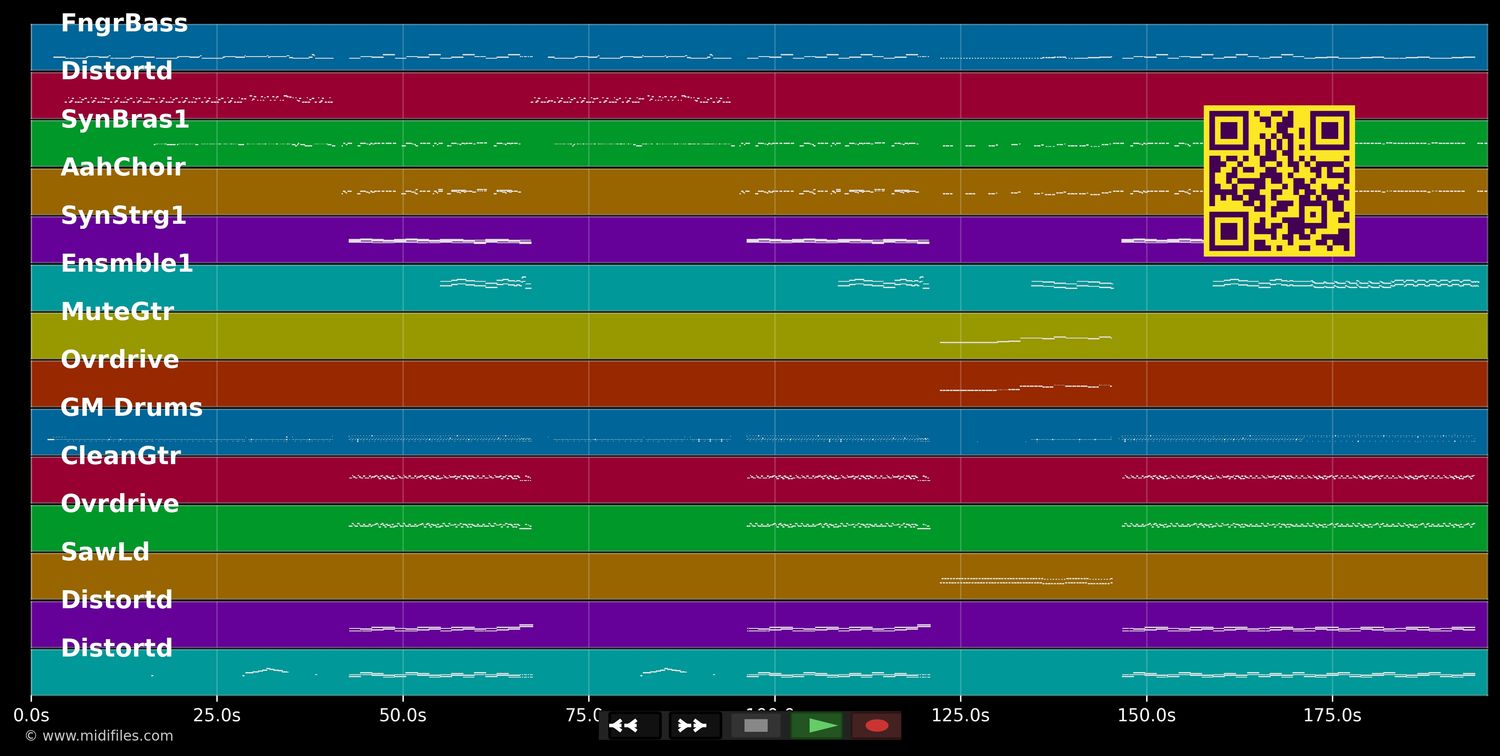Click the 0.0s time axis label
The height and width of the screenshot is (756, 1500).
31,716
